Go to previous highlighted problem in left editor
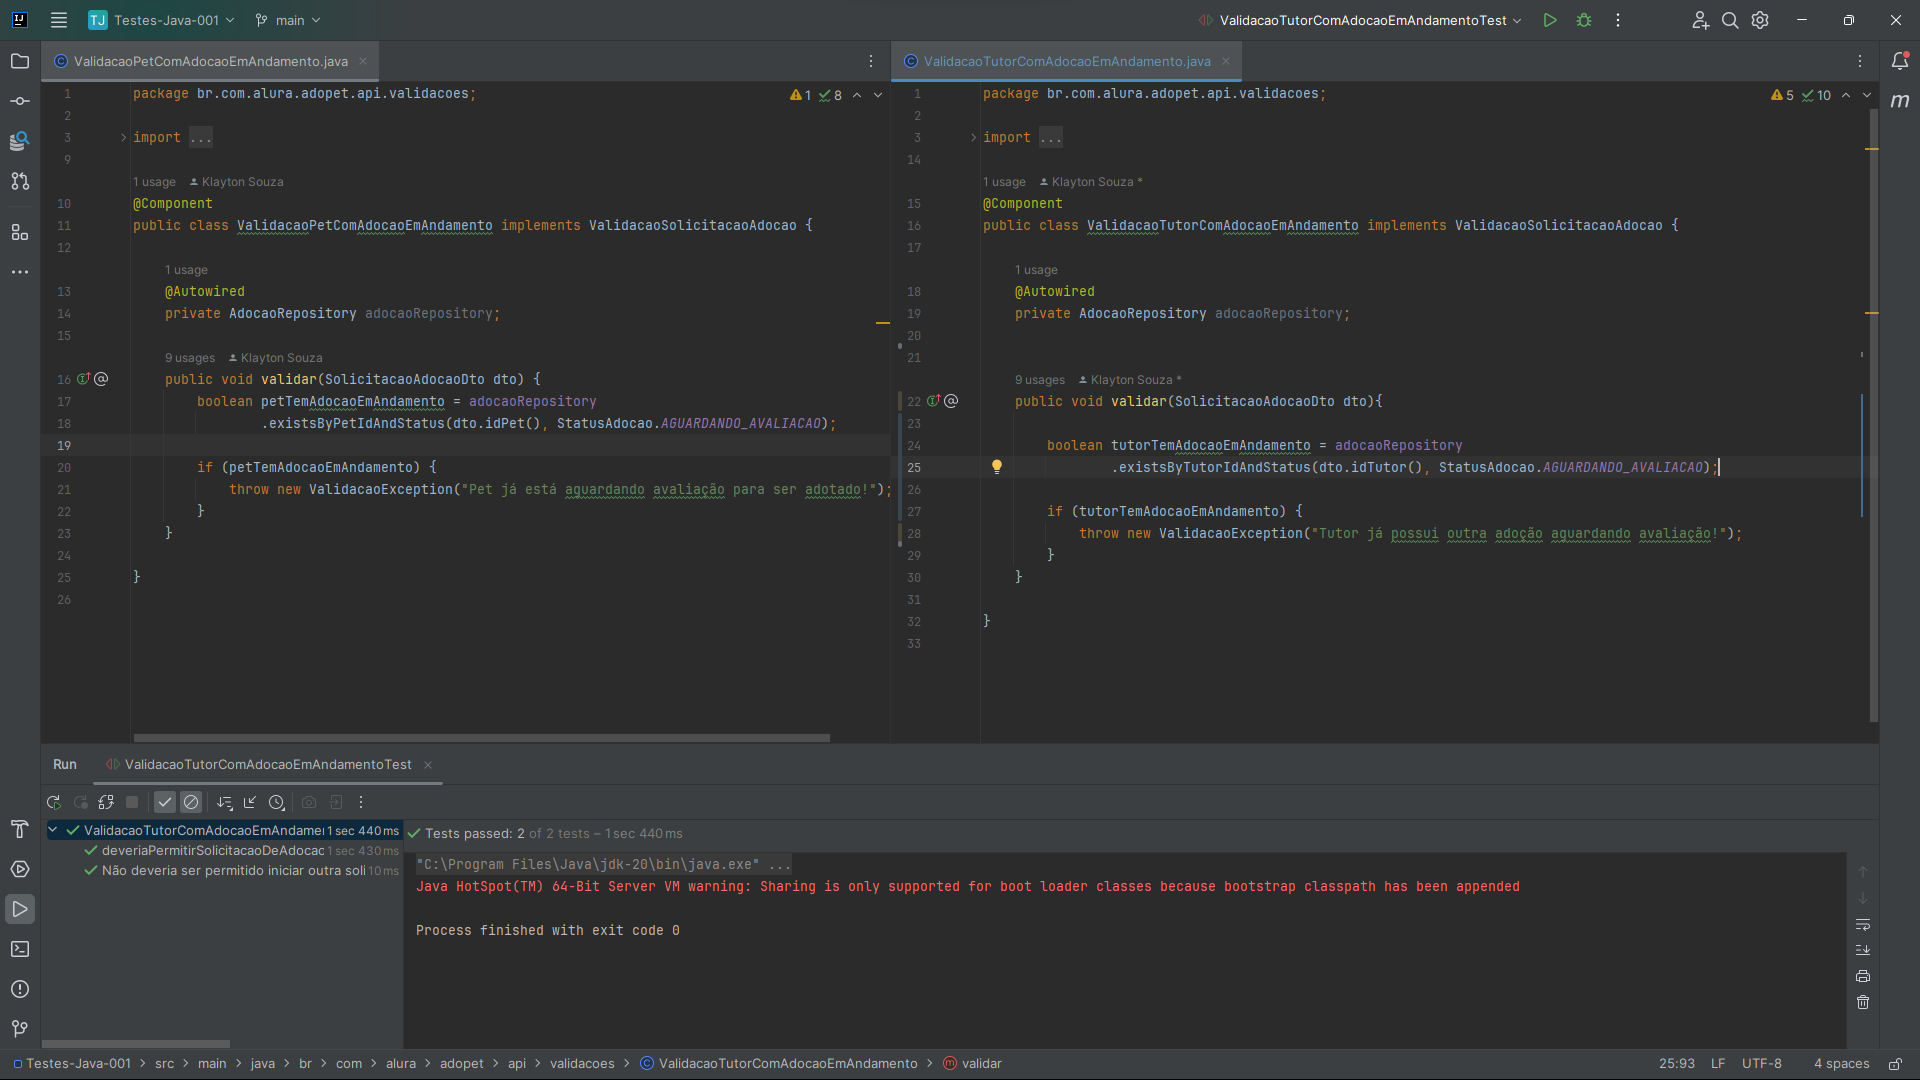Viewport: 1920px width, 1080px height. [857, 95]
